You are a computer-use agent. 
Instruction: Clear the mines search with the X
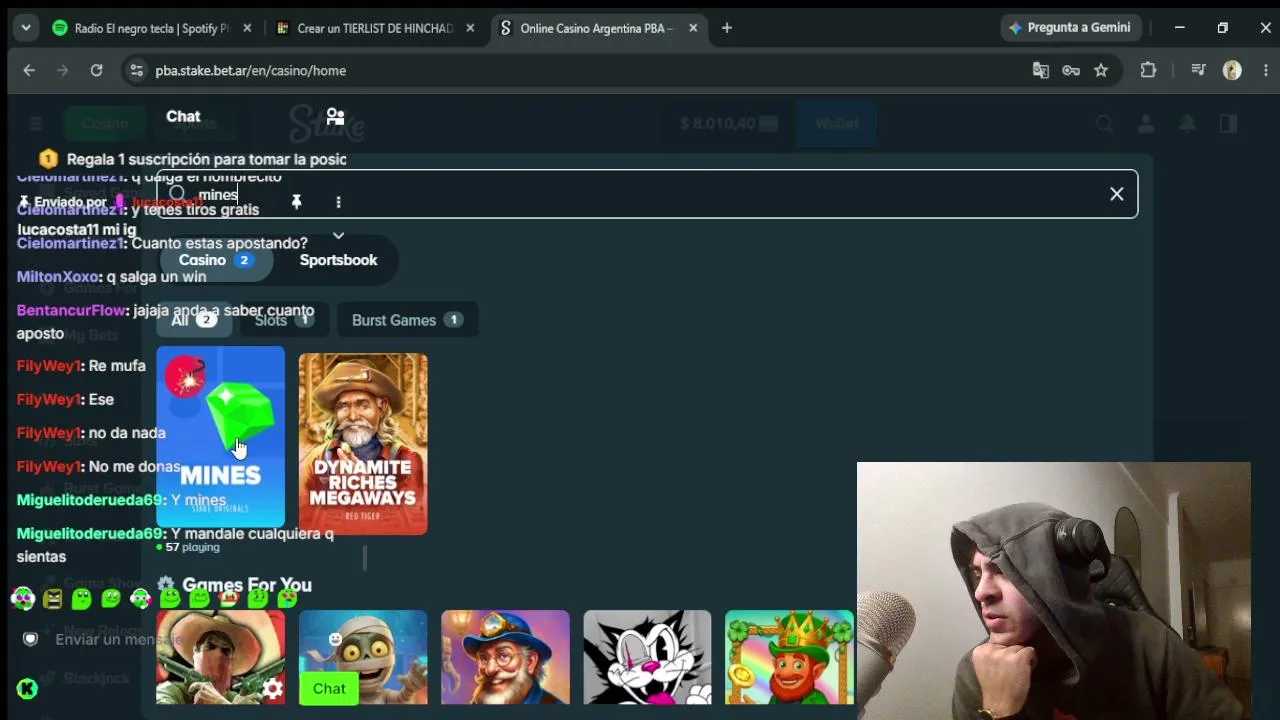(1117, 194)
